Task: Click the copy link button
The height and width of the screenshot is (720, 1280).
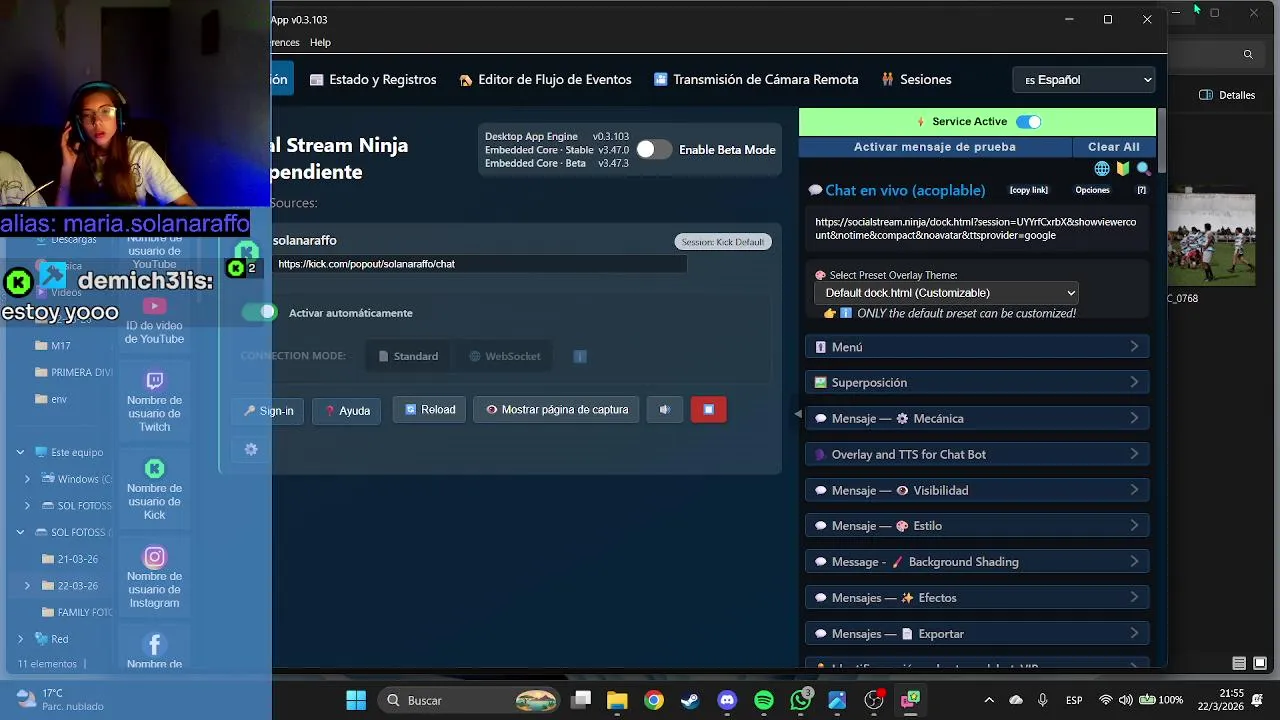Action: point(1029,190)
